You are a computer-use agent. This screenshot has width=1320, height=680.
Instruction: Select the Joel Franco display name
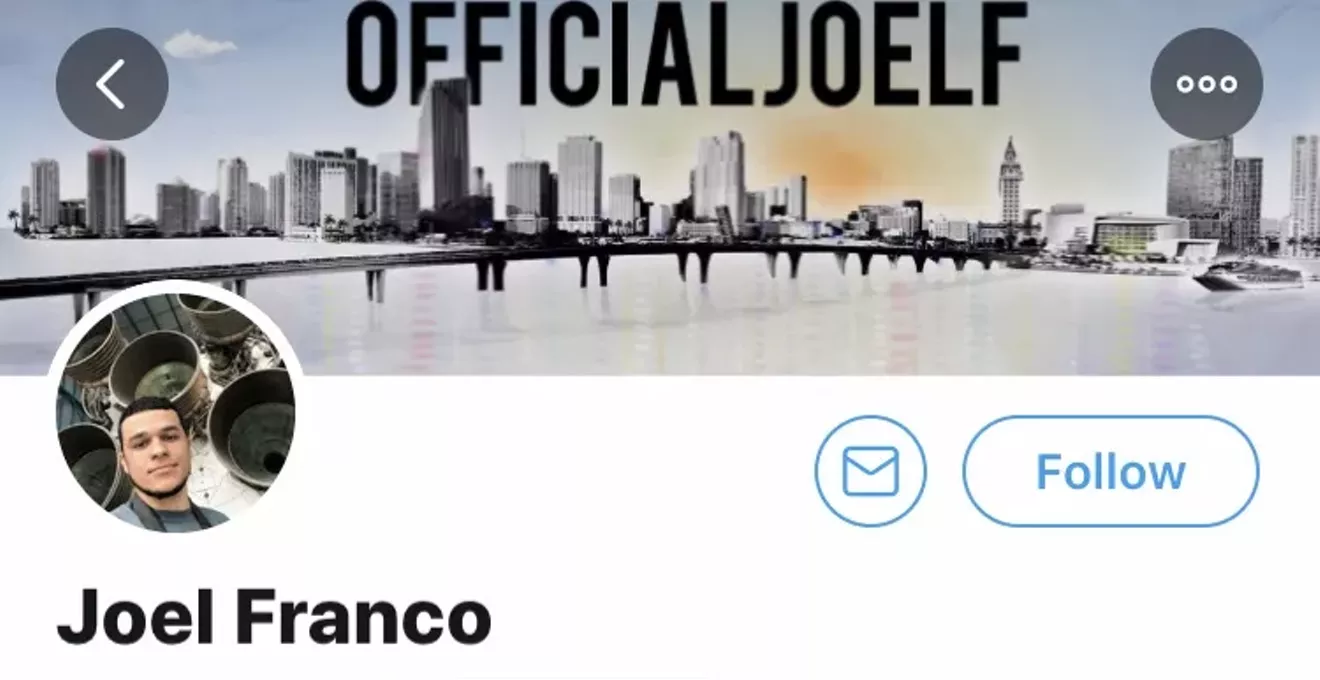[x=273, y=618]
